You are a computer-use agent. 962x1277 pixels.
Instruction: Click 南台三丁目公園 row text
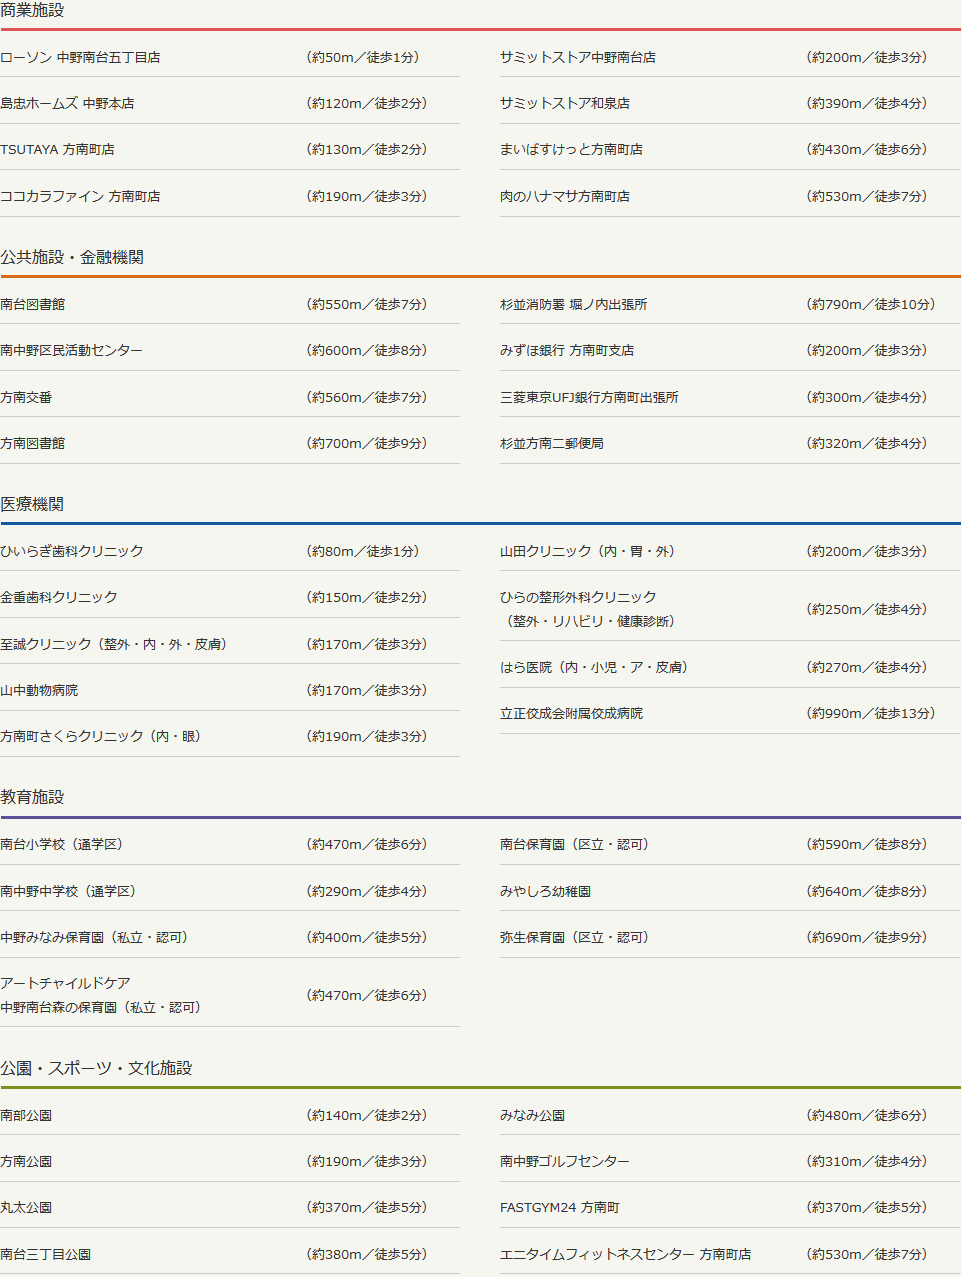[x=45, y=1254]
